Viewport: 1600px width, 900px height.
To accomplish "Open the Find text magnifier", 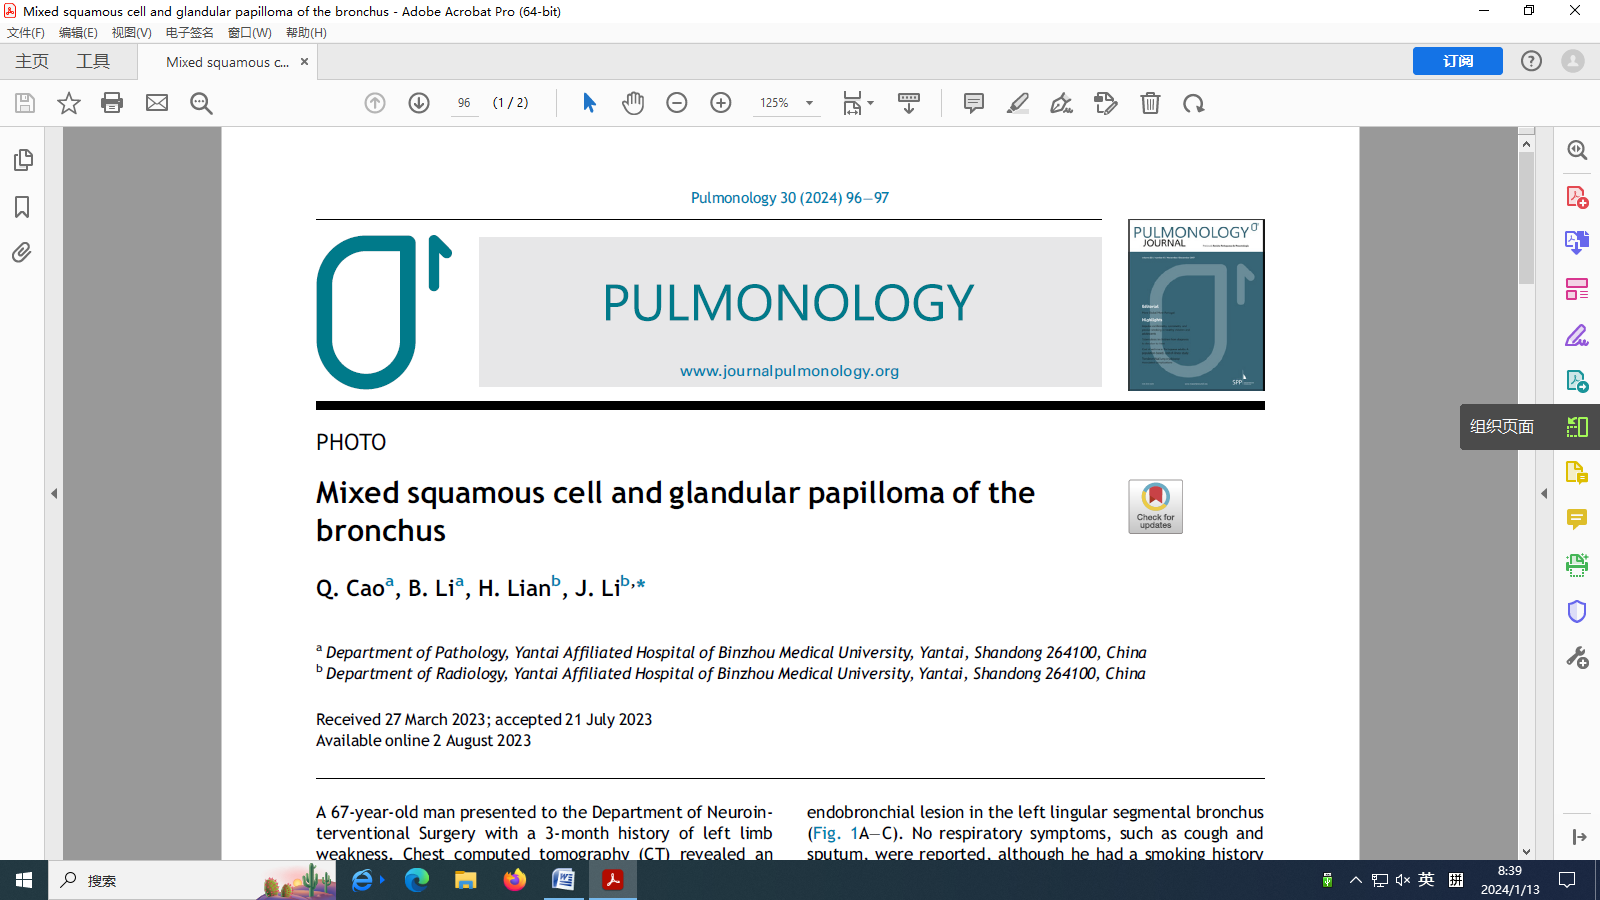I will (201, 103).
